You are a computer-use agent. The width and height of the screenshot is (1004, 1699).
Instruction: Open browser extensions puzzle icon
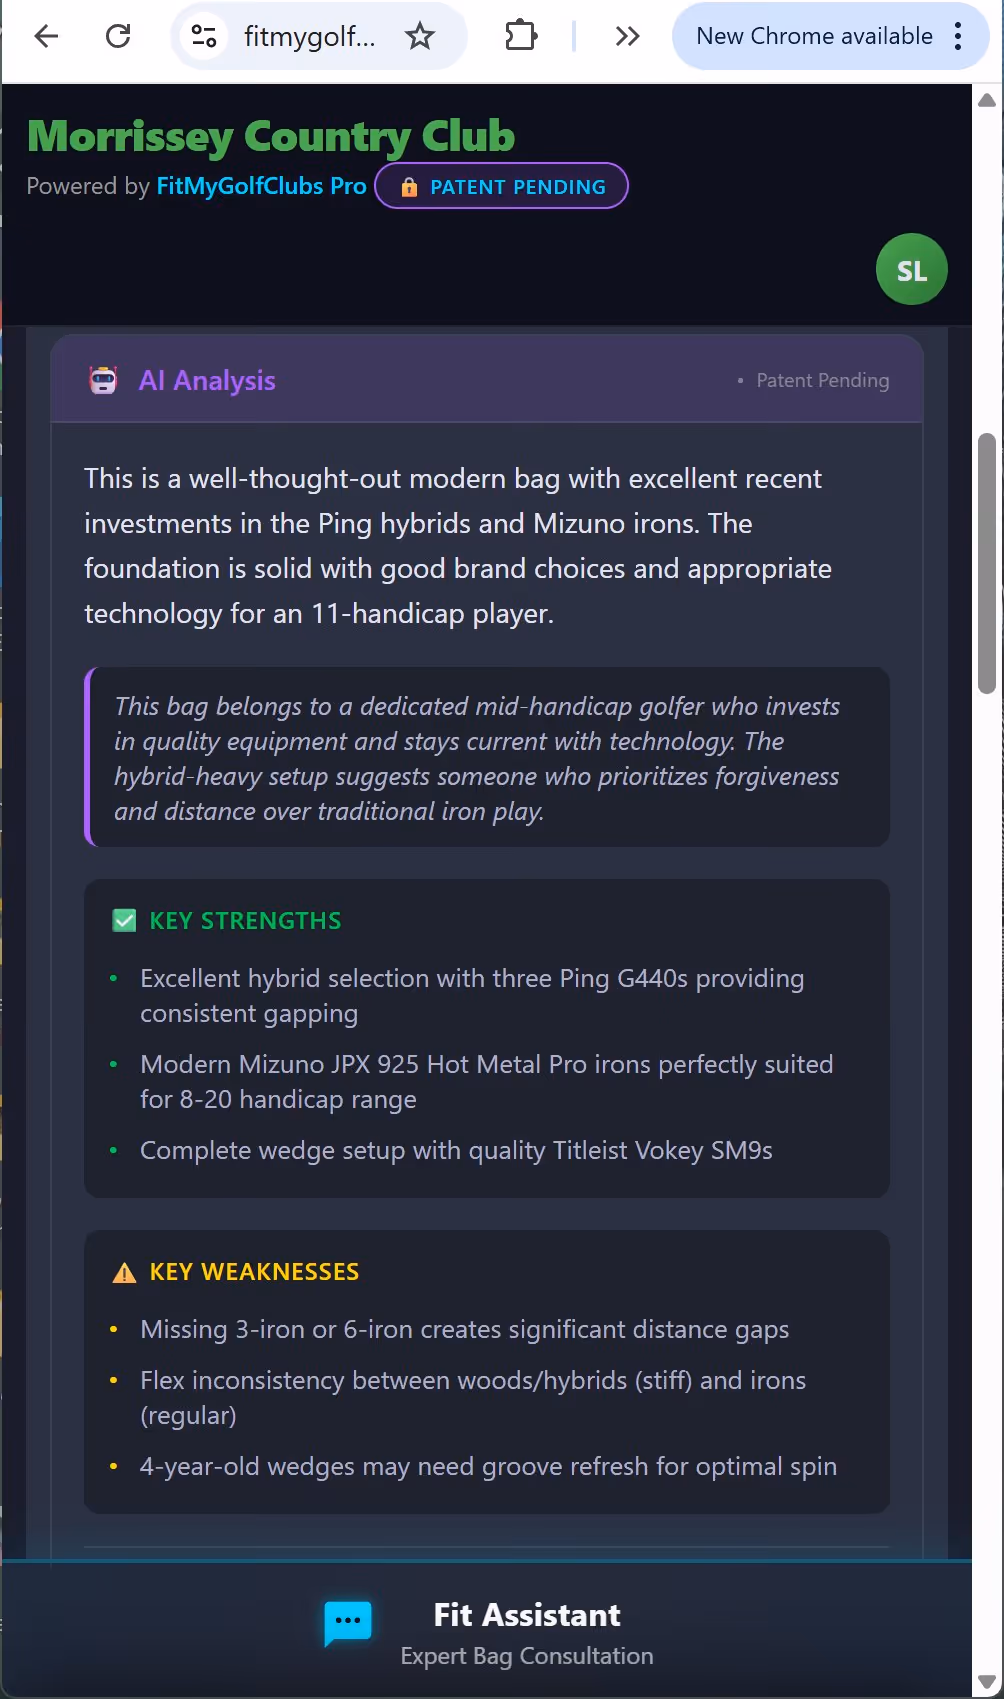(x=520, y=36)
